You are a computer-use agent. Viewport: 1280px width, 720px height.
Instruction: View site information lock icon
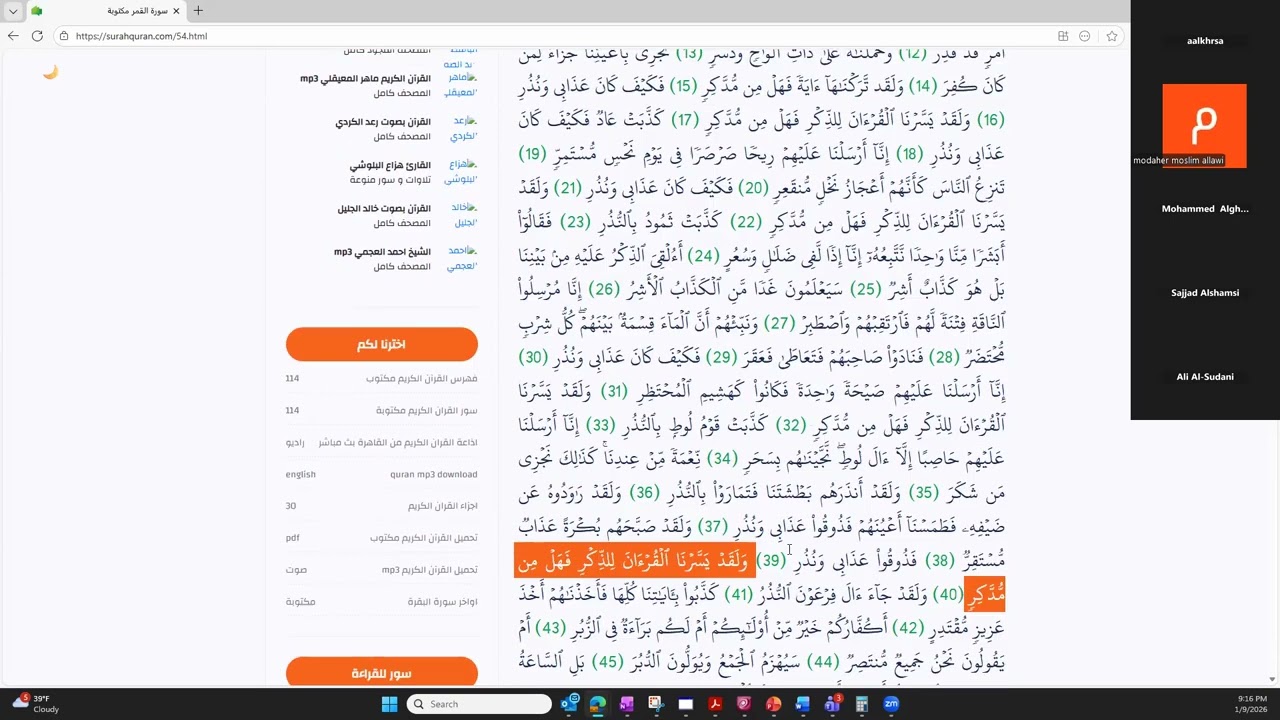click(x=64, y=36)
